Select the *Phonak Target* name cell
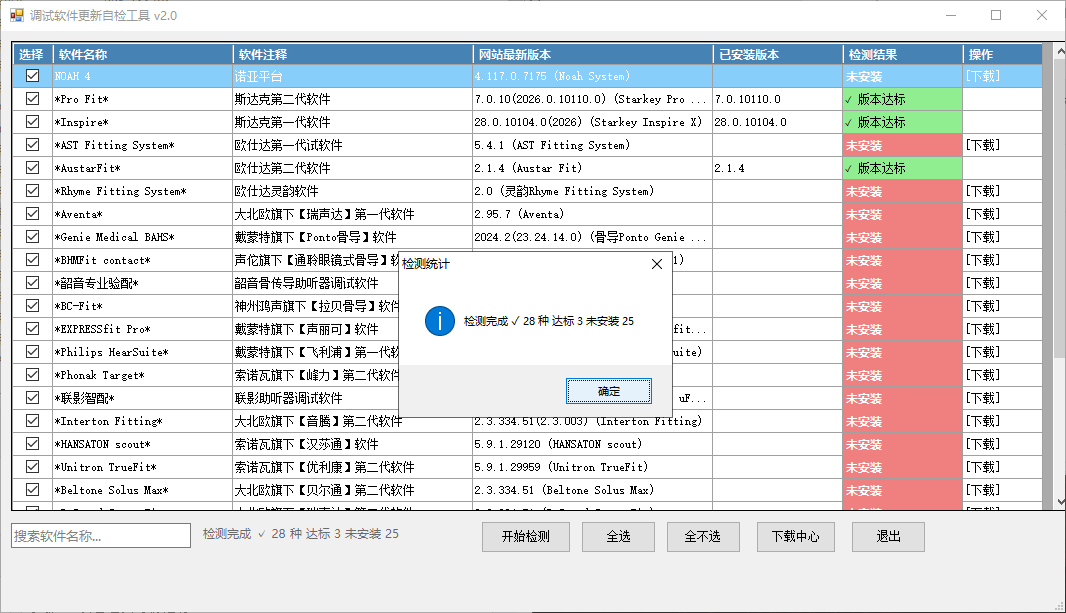The image size is (1066, 613). [143, 375]
